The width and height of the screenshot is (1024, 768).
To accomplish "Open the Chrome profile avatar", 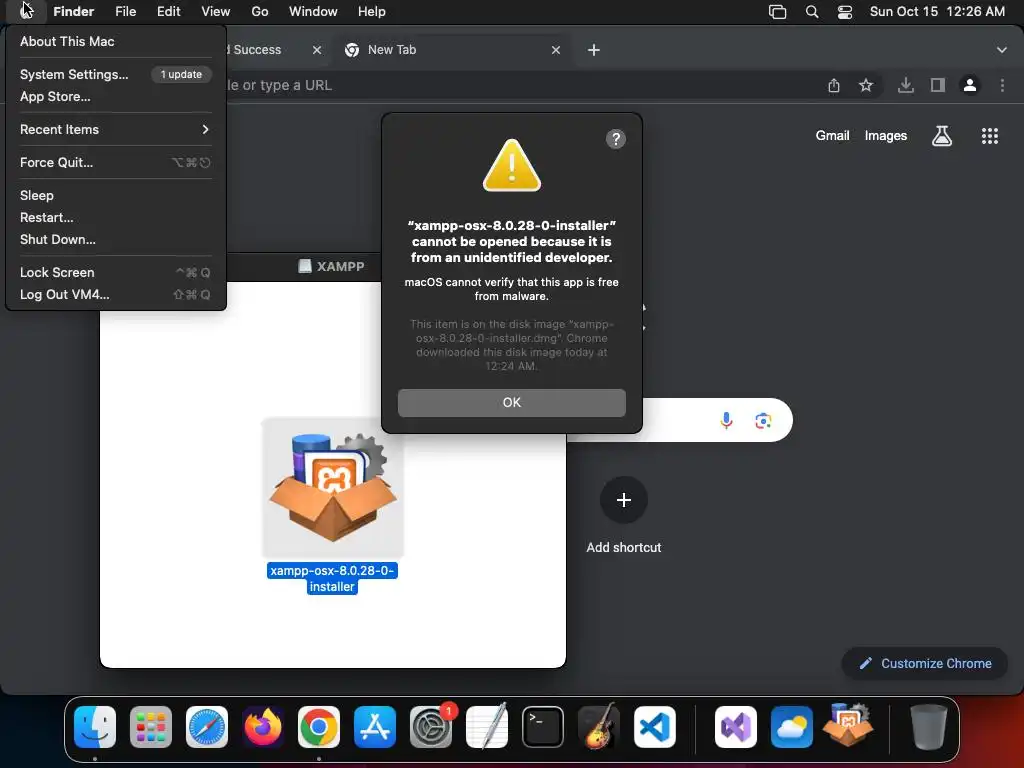I will pos(970,86).
